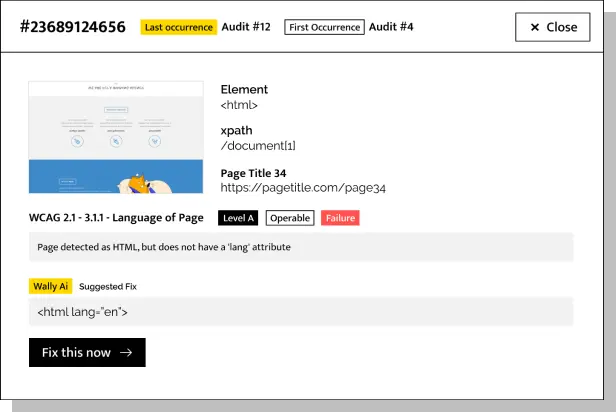Open the page screenshot thumbnail
Screen dimensions: 616x412
click(116, 137)
